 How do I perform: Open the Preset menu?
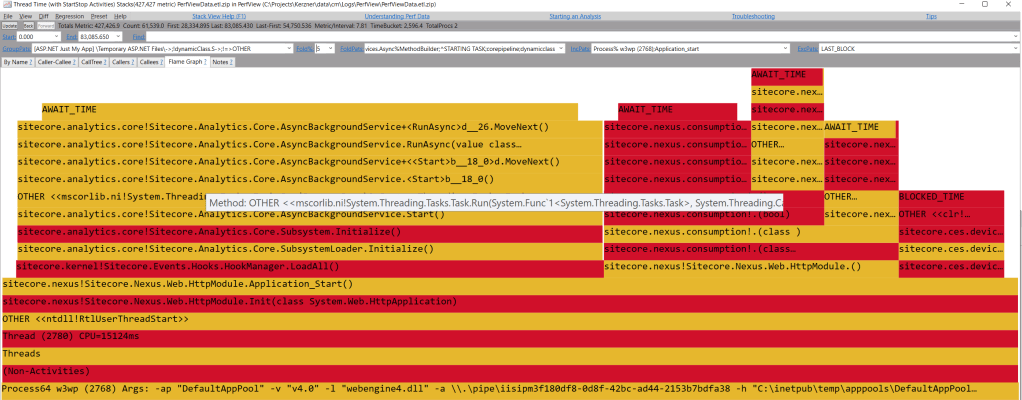click(x=99, y=17)
